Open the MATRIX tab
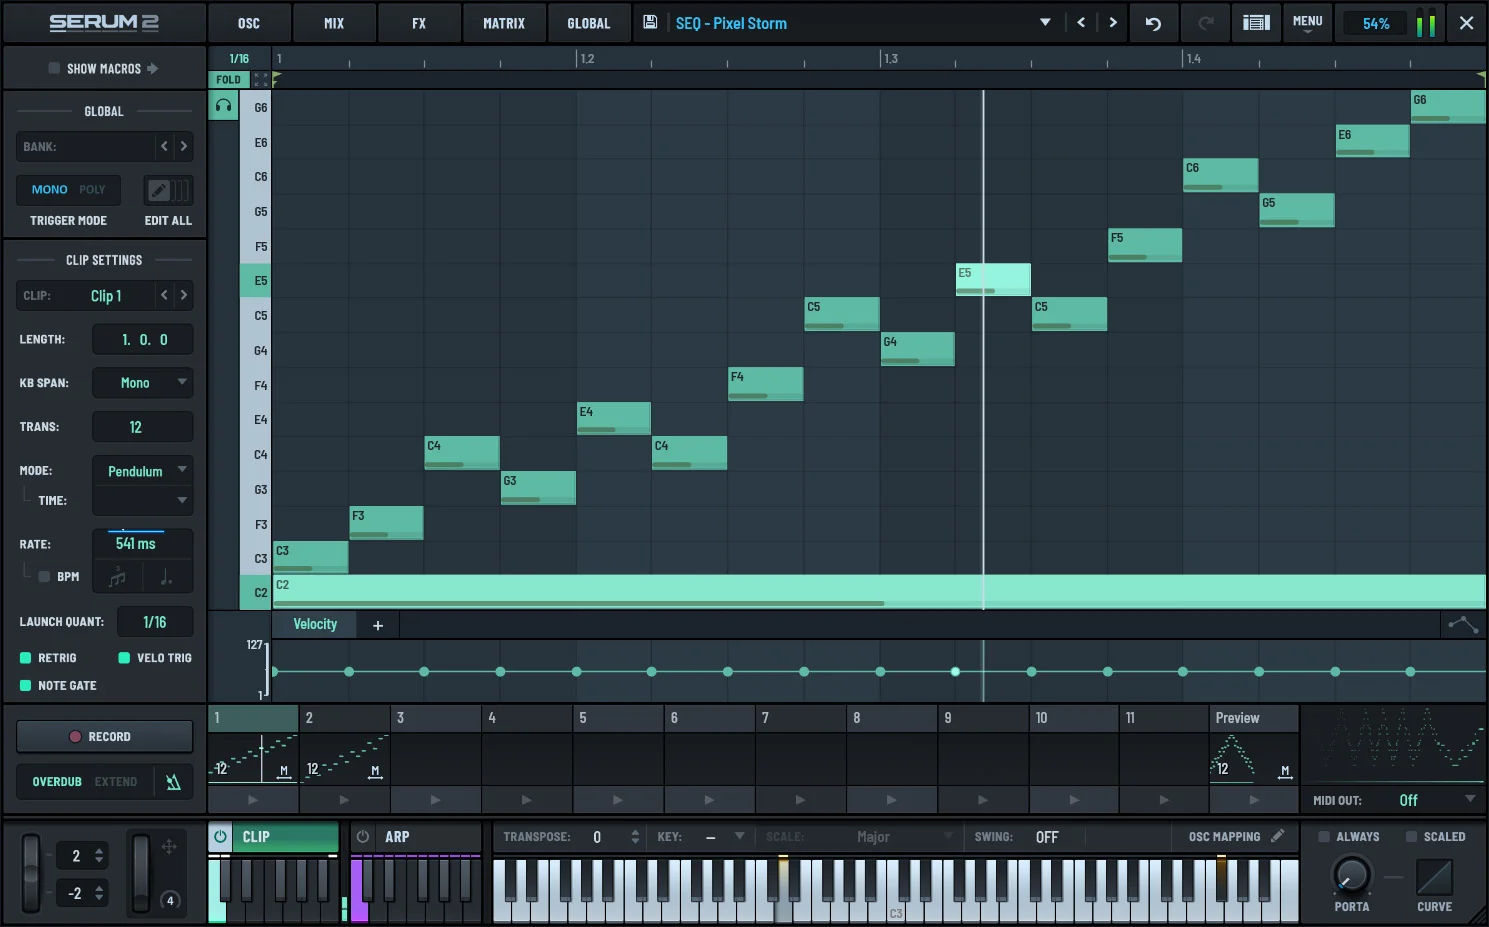The height and width of the screenshot is (927, 1489). [504, 23]
